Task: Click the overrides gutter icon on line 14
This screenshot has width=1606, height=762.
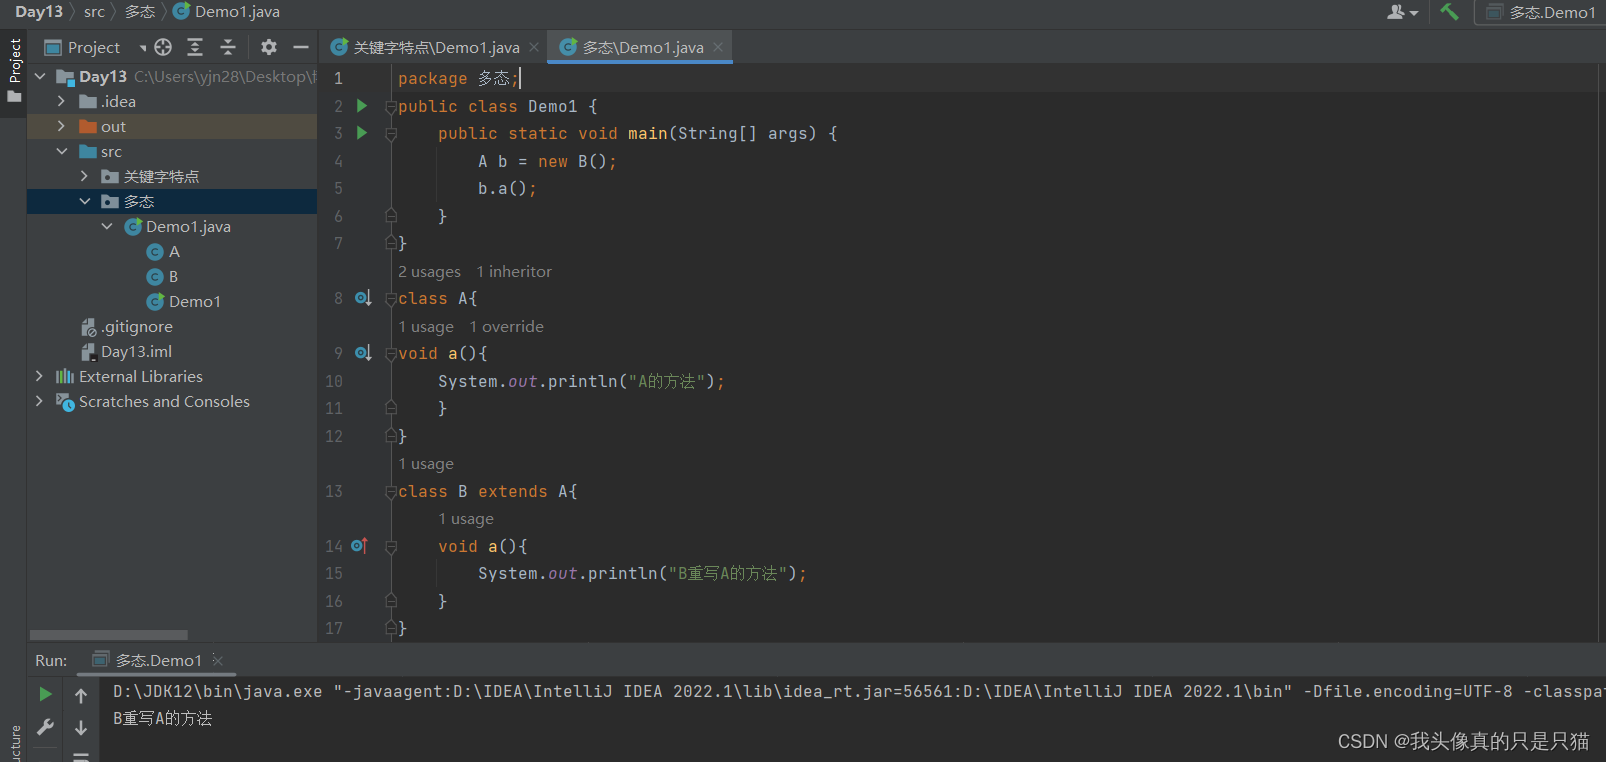Action: point(360,546)
